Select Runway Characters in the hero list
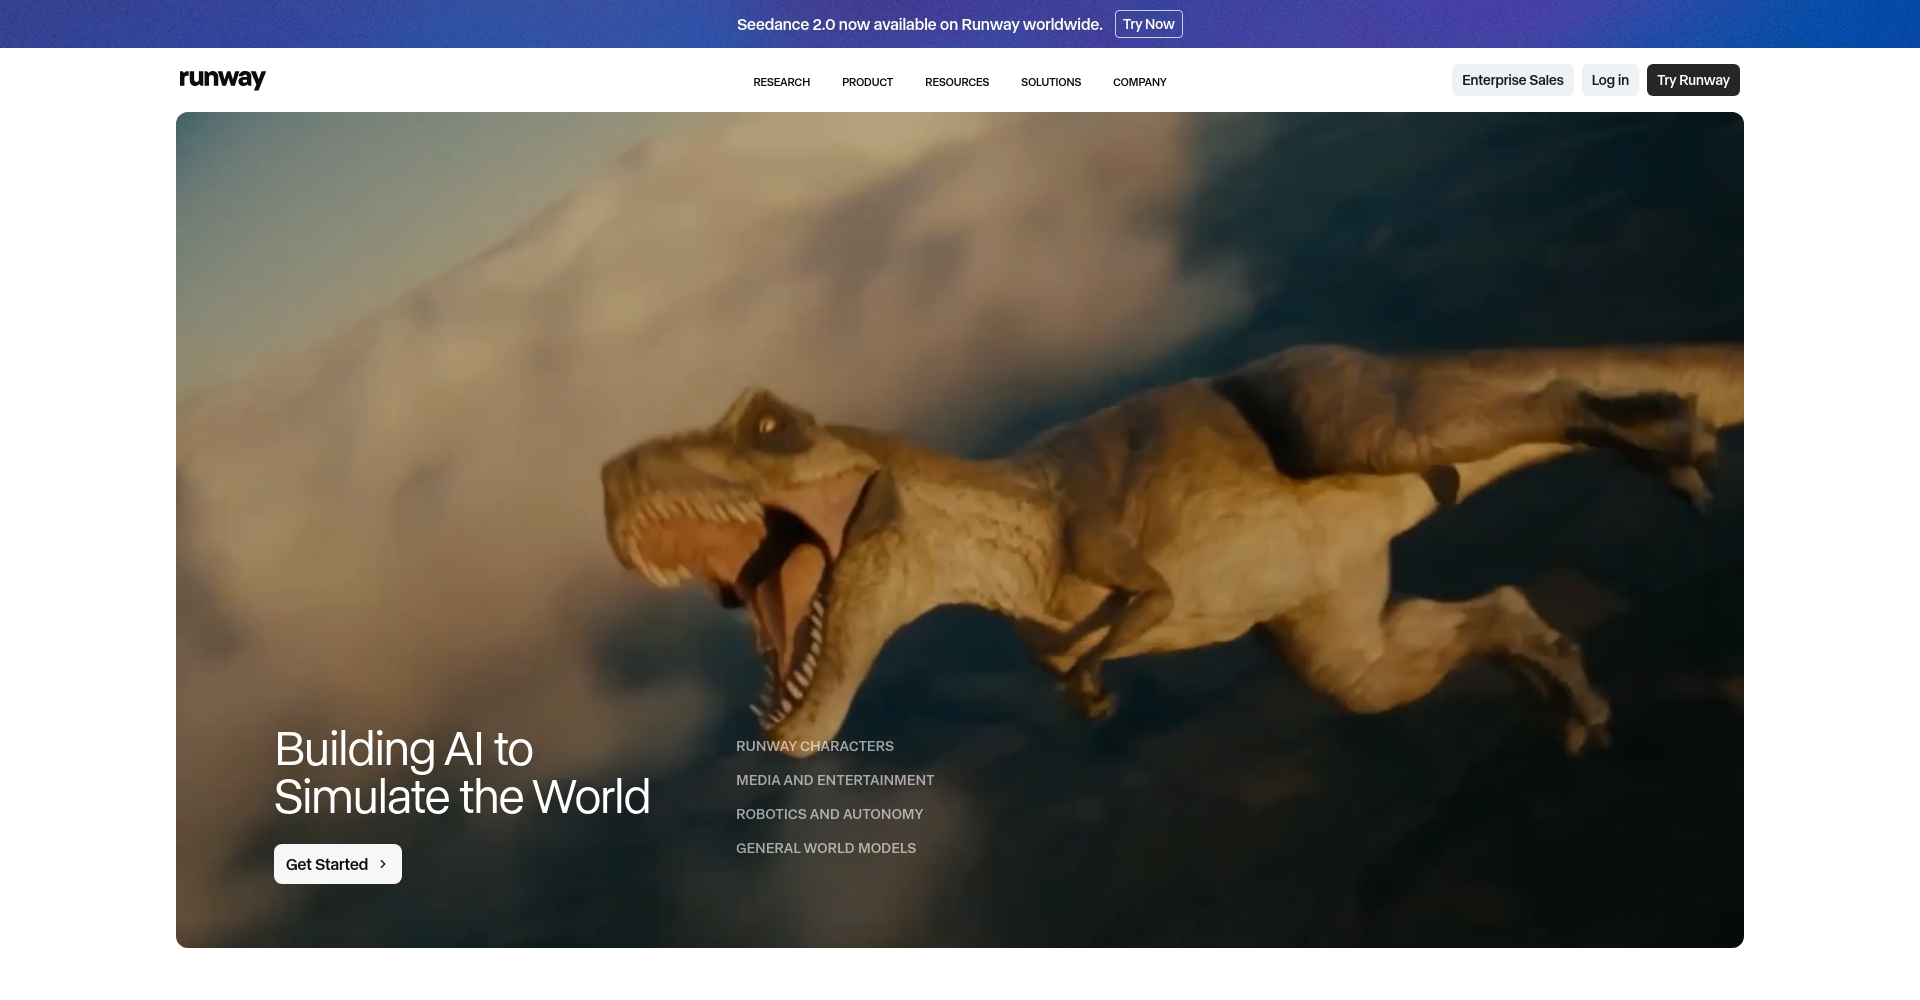Viewport: 1920px width, 1000px height. (814, 746)
